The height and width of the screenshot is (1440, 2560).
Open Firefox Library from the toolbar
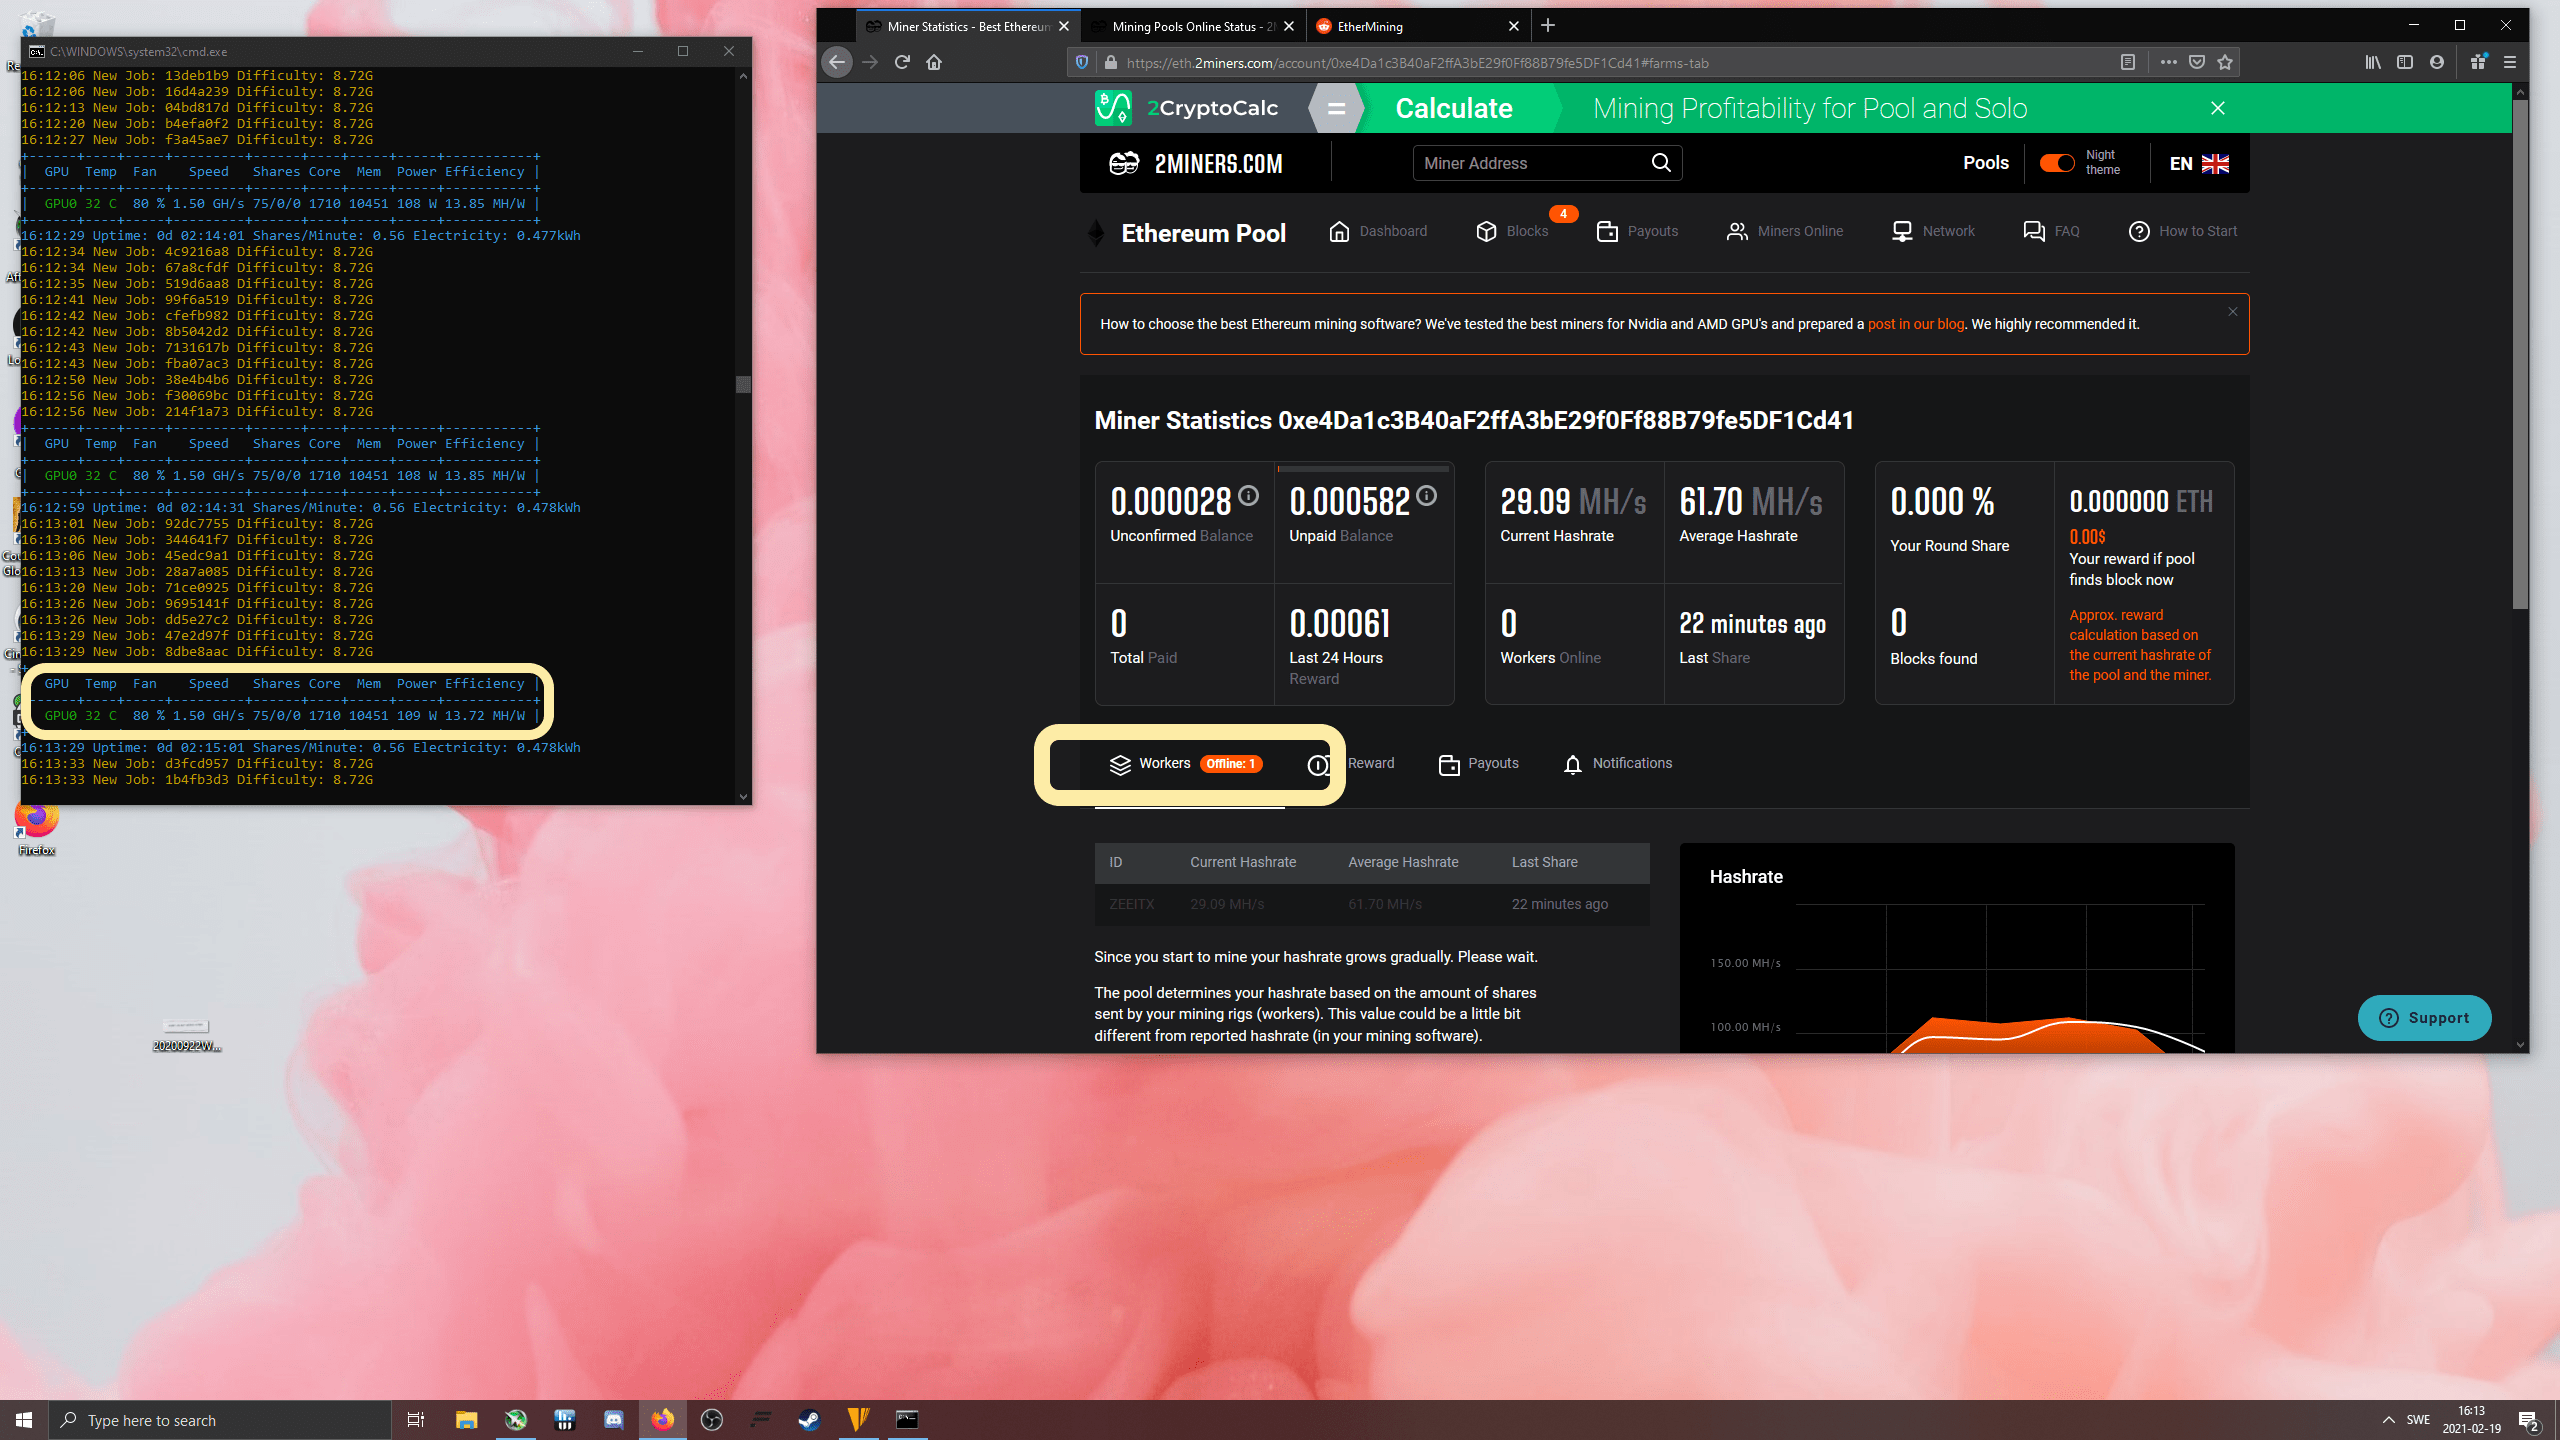(2372, 61)
